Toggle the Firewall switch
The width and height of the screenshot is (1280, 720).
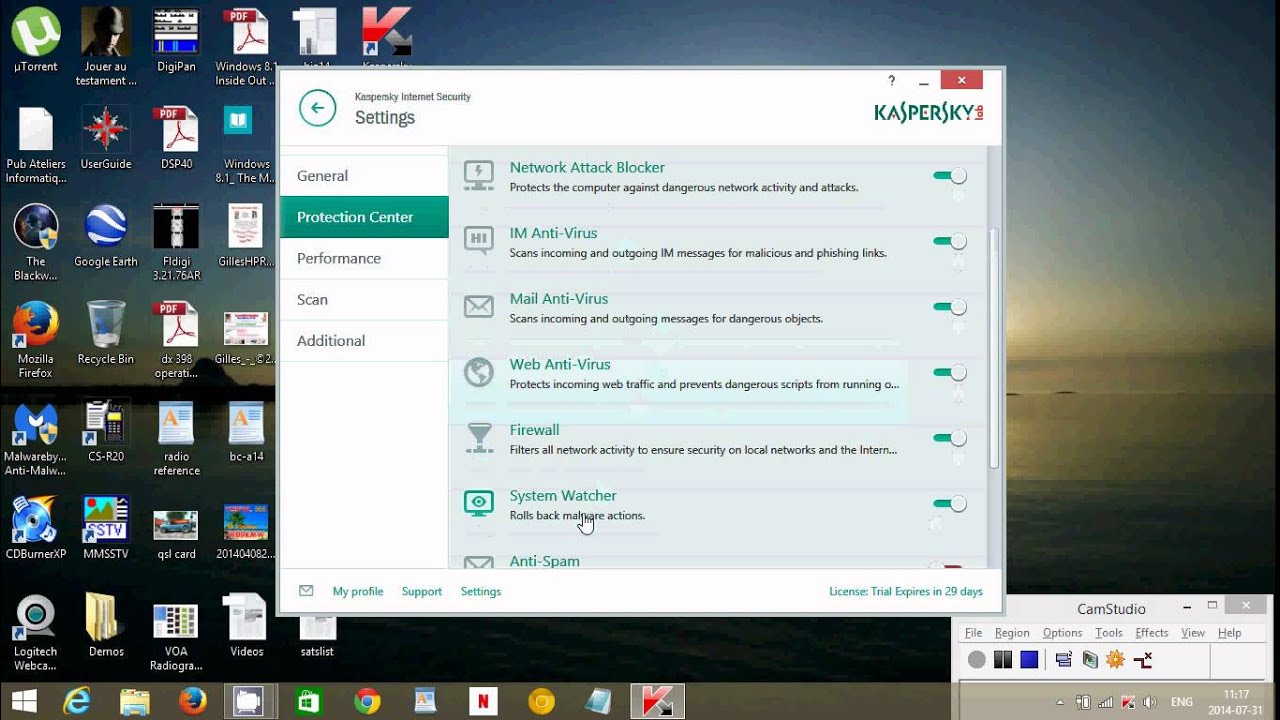[x=950, y=438]
